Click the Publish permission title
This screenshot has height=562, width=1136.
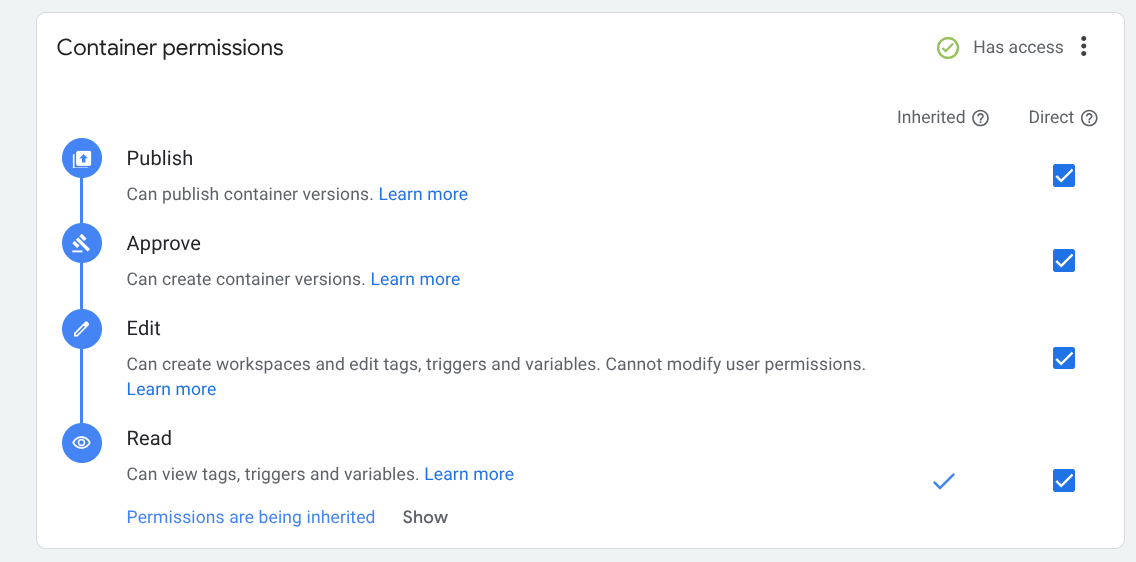(159, 158)
